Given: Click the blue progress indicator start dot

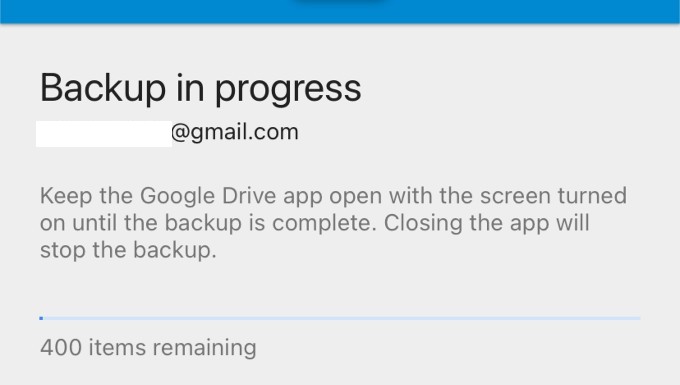Looking at the screenshot, I should point(41,318).
